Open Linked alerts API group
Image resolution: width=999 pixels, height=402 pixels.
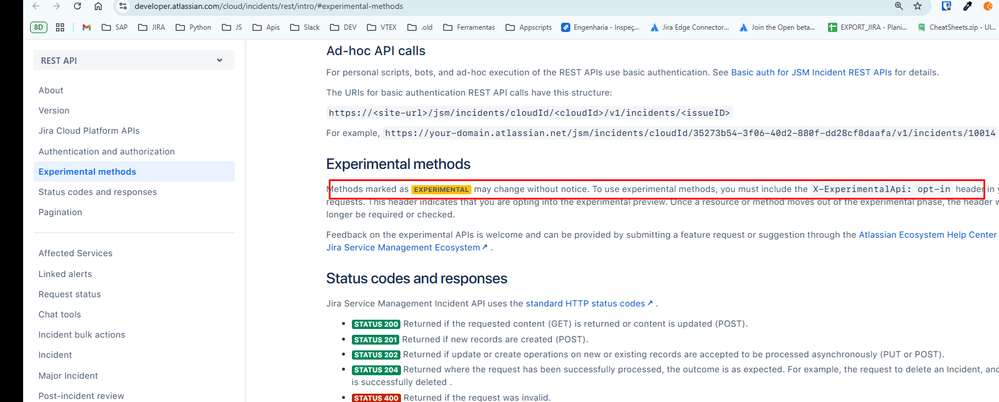pyautogui.click(x=65, y=274)
